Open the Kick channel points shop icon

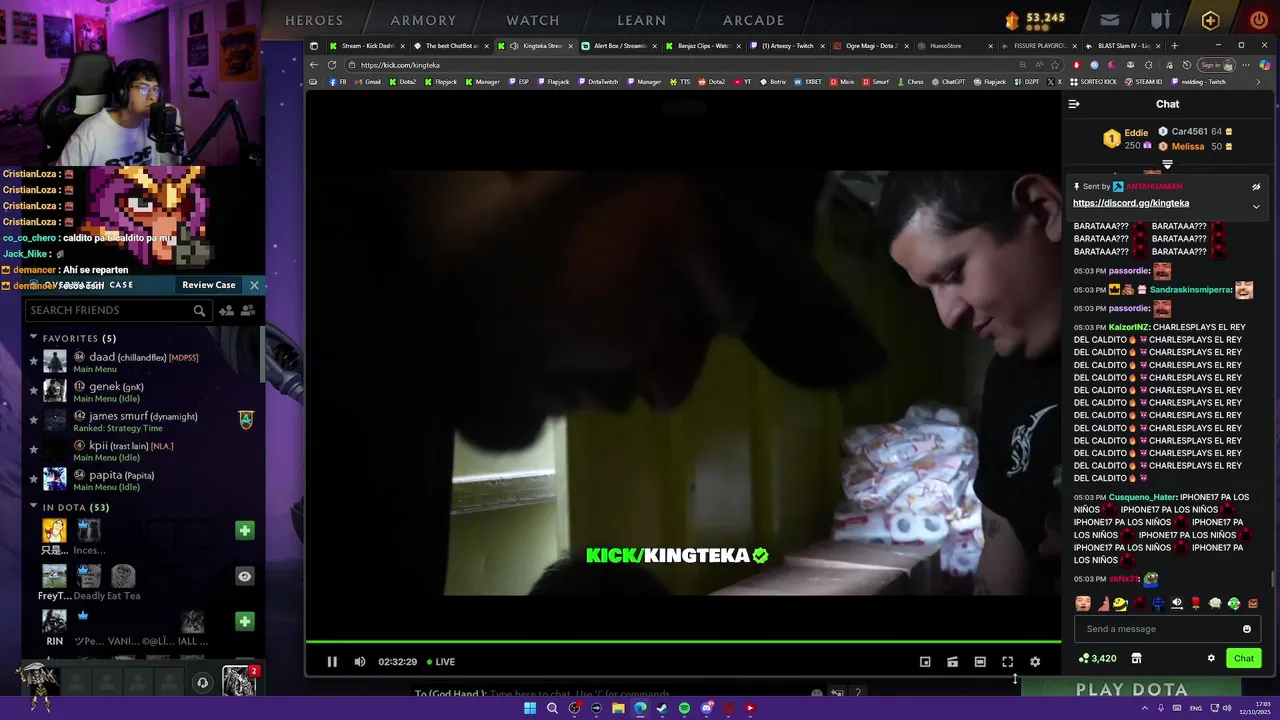click(1136, 658)
